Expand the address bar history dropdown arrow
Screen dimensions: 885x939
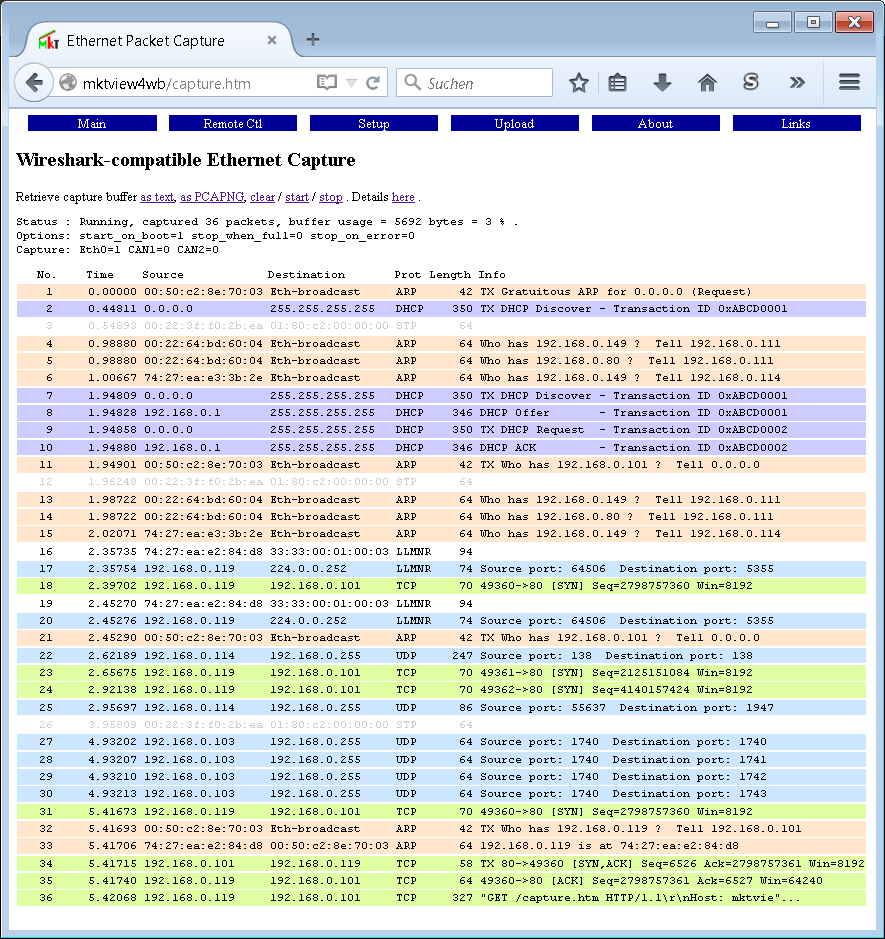pos(351,83)
